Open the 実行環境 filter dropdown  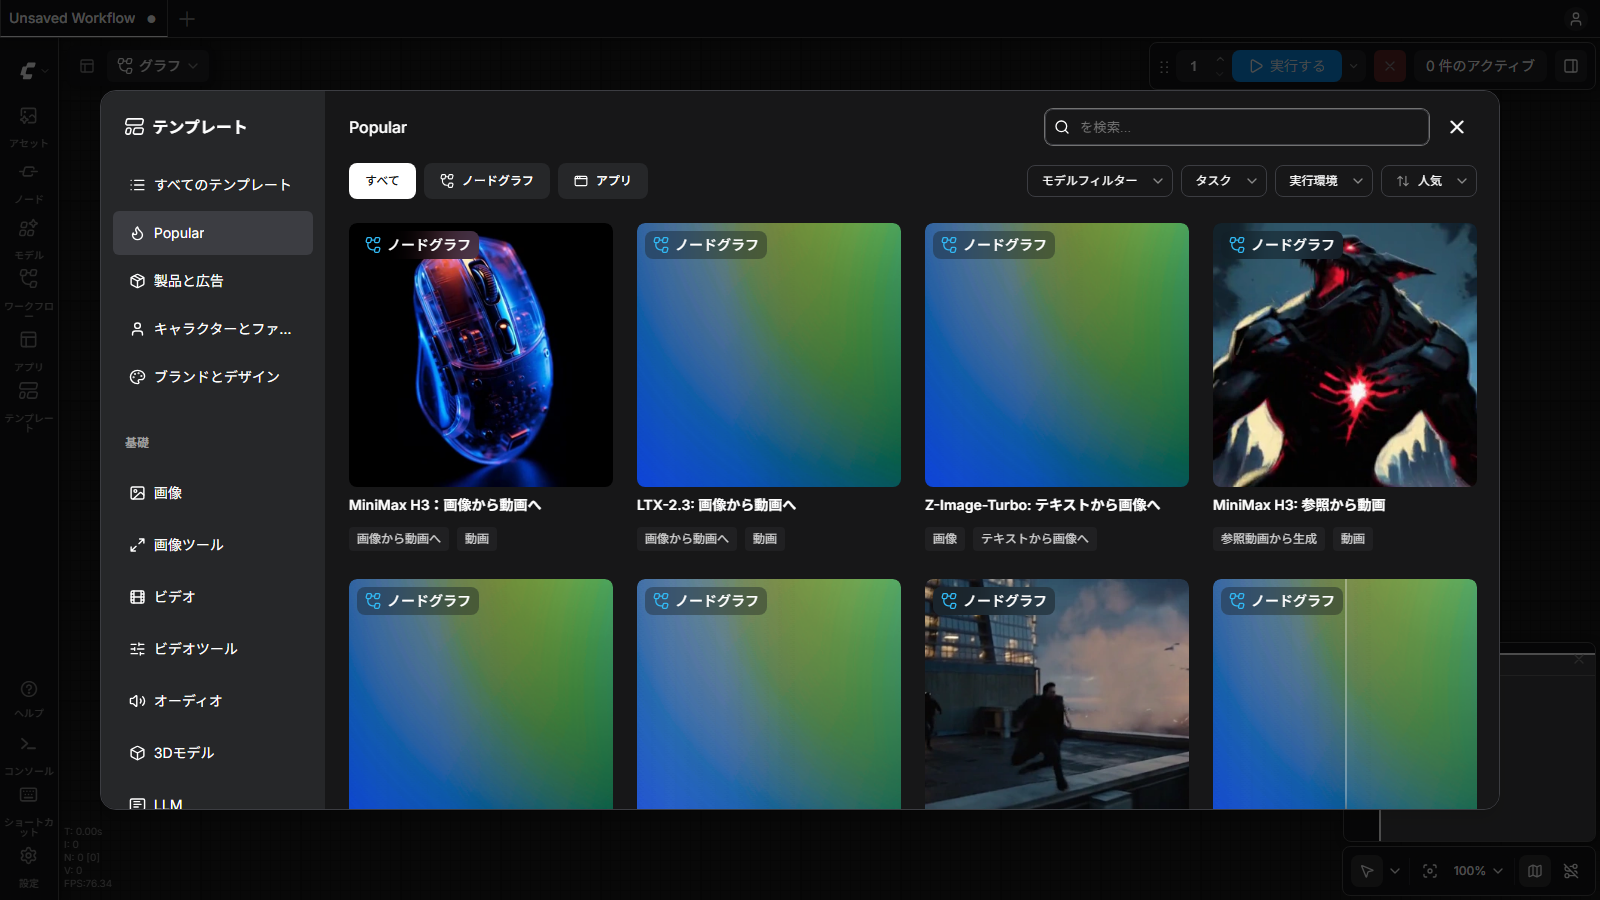[1324, 181]
